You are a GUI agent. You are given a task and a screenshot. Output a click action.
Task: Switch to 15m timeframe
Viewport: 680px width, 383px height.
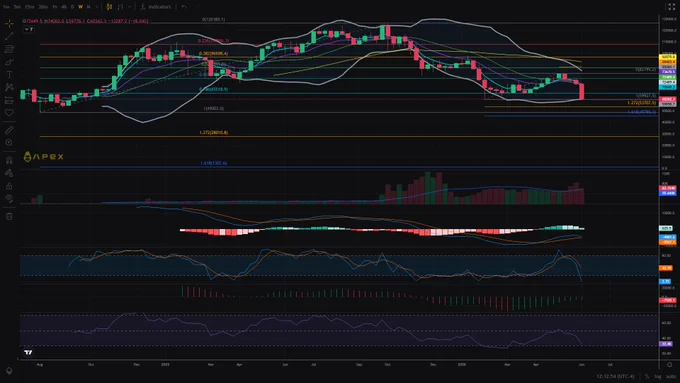(29, 7)
